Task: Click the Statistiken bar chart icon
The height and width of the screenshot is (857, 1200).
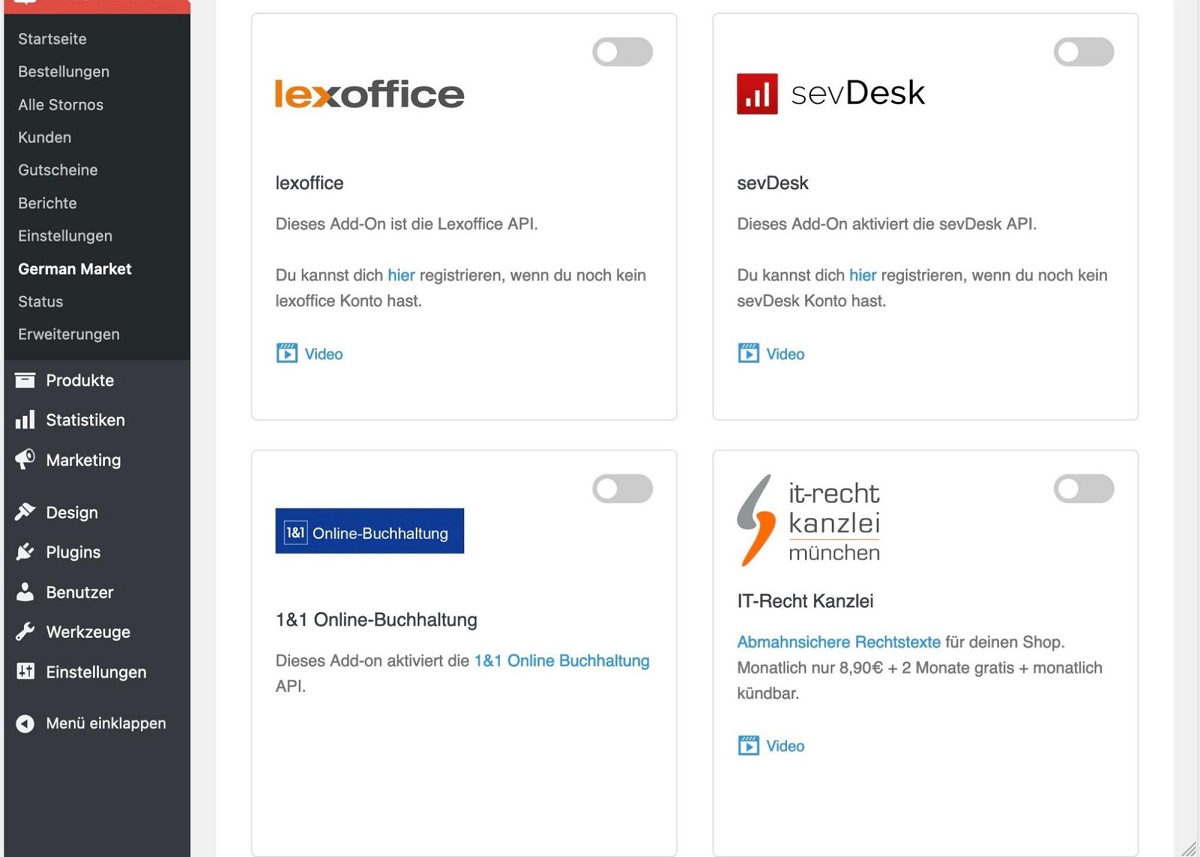Action: (x=25, y=420)
